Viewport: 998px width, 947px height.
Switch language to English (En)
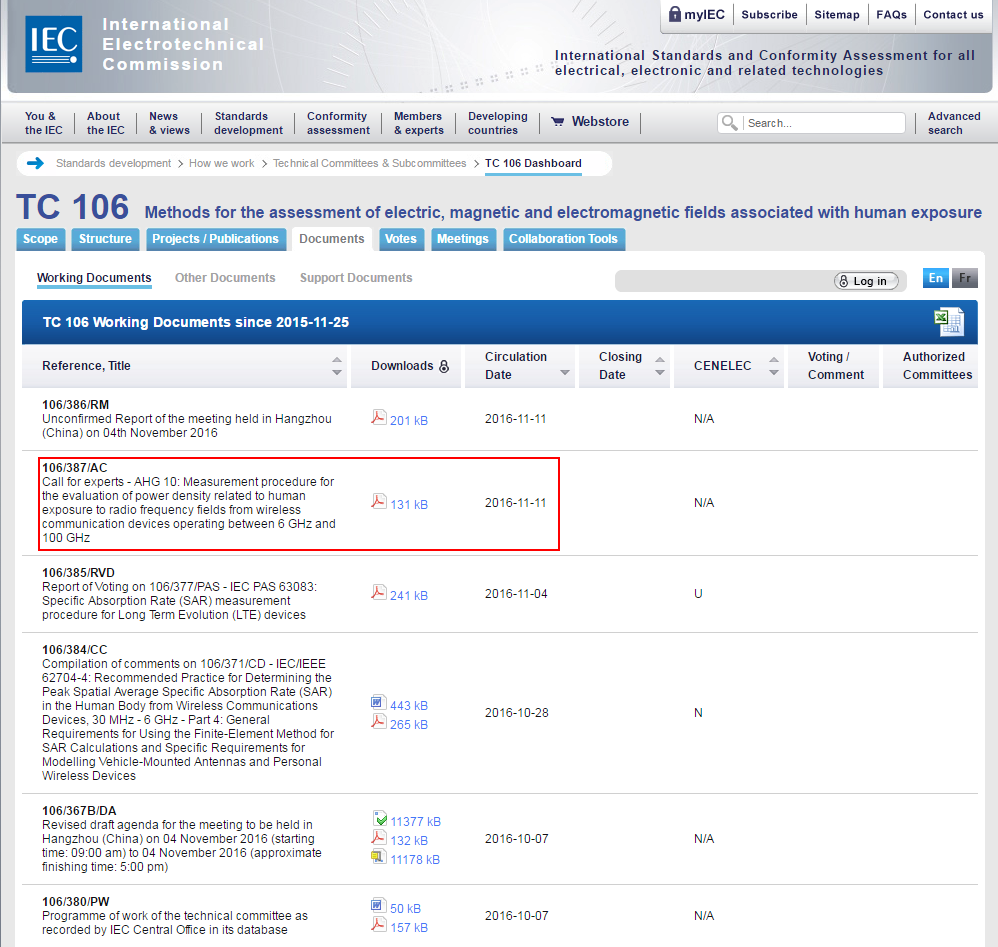(936, 278)
